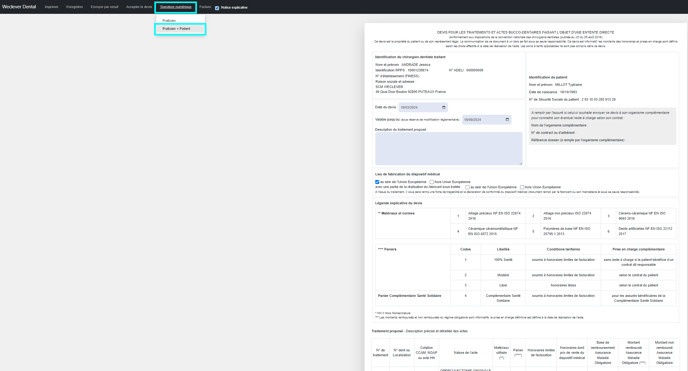This screenshot has width=688, height=371.
Task: Click 'Nom de l'organisme complémentaire' line
Action: pyautogui.click(x=559, y=125)
